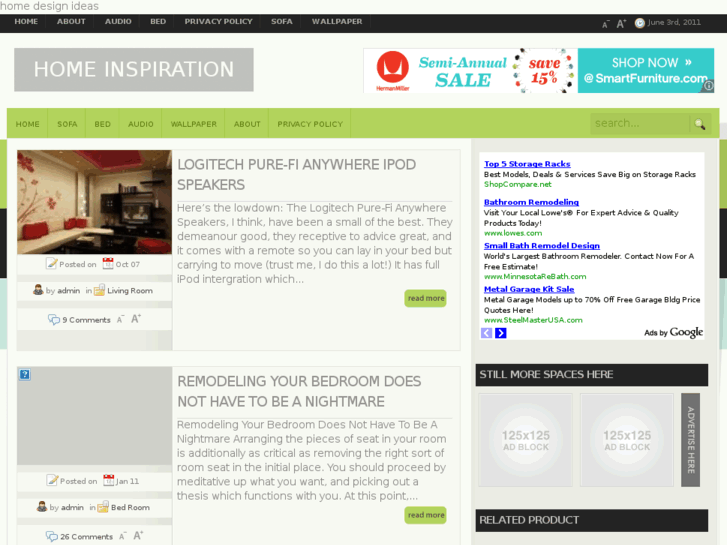Go to next Google ads page arrow
727x545 pixels.
coord(501,333)
